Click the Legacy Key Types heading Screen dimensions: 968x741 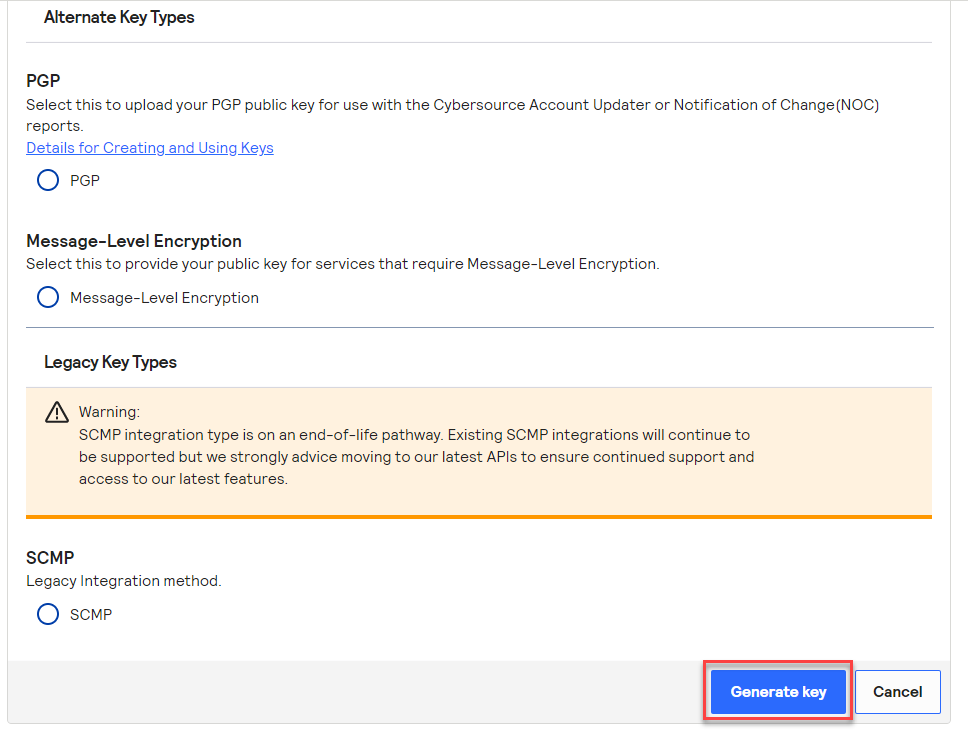110,362
